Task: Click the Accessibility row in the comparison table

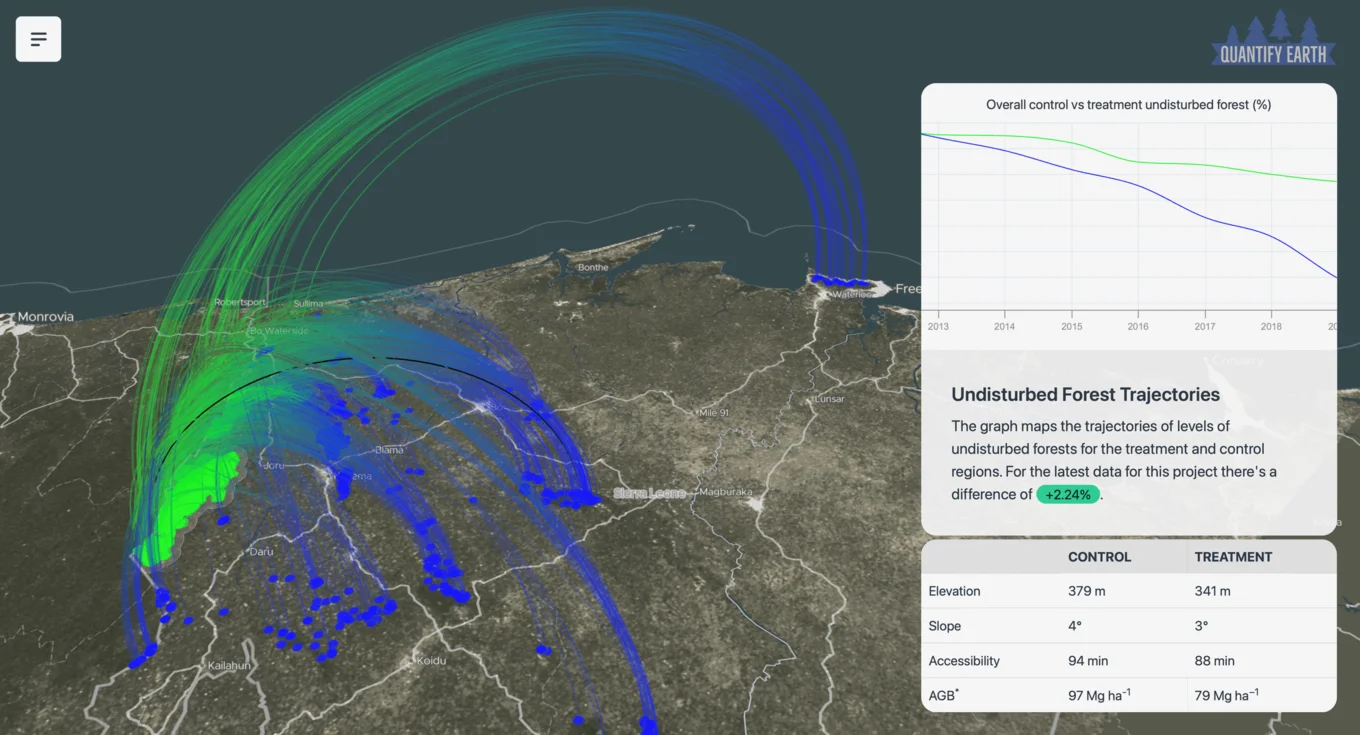Action: [x=963, y=660]
